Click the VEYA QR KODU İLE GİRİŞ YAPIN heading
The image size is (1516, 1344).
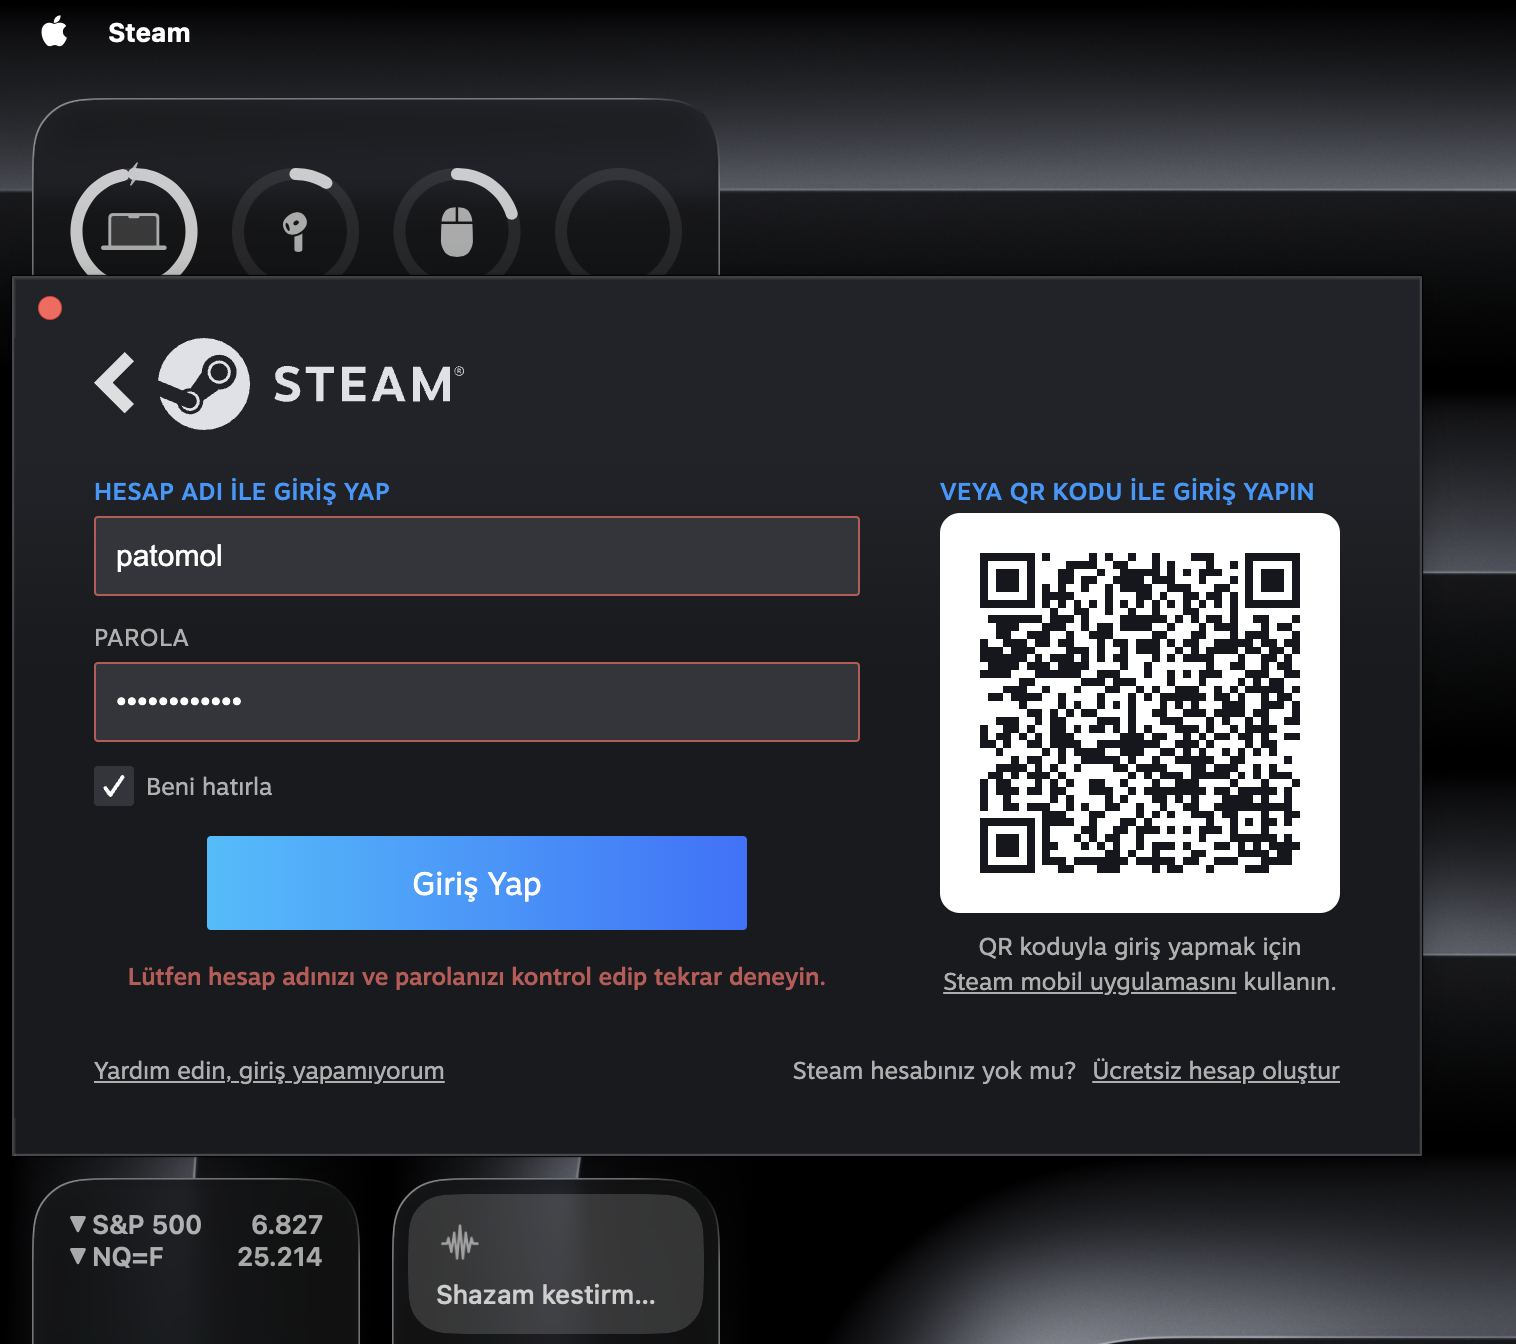pos(1127,491)
